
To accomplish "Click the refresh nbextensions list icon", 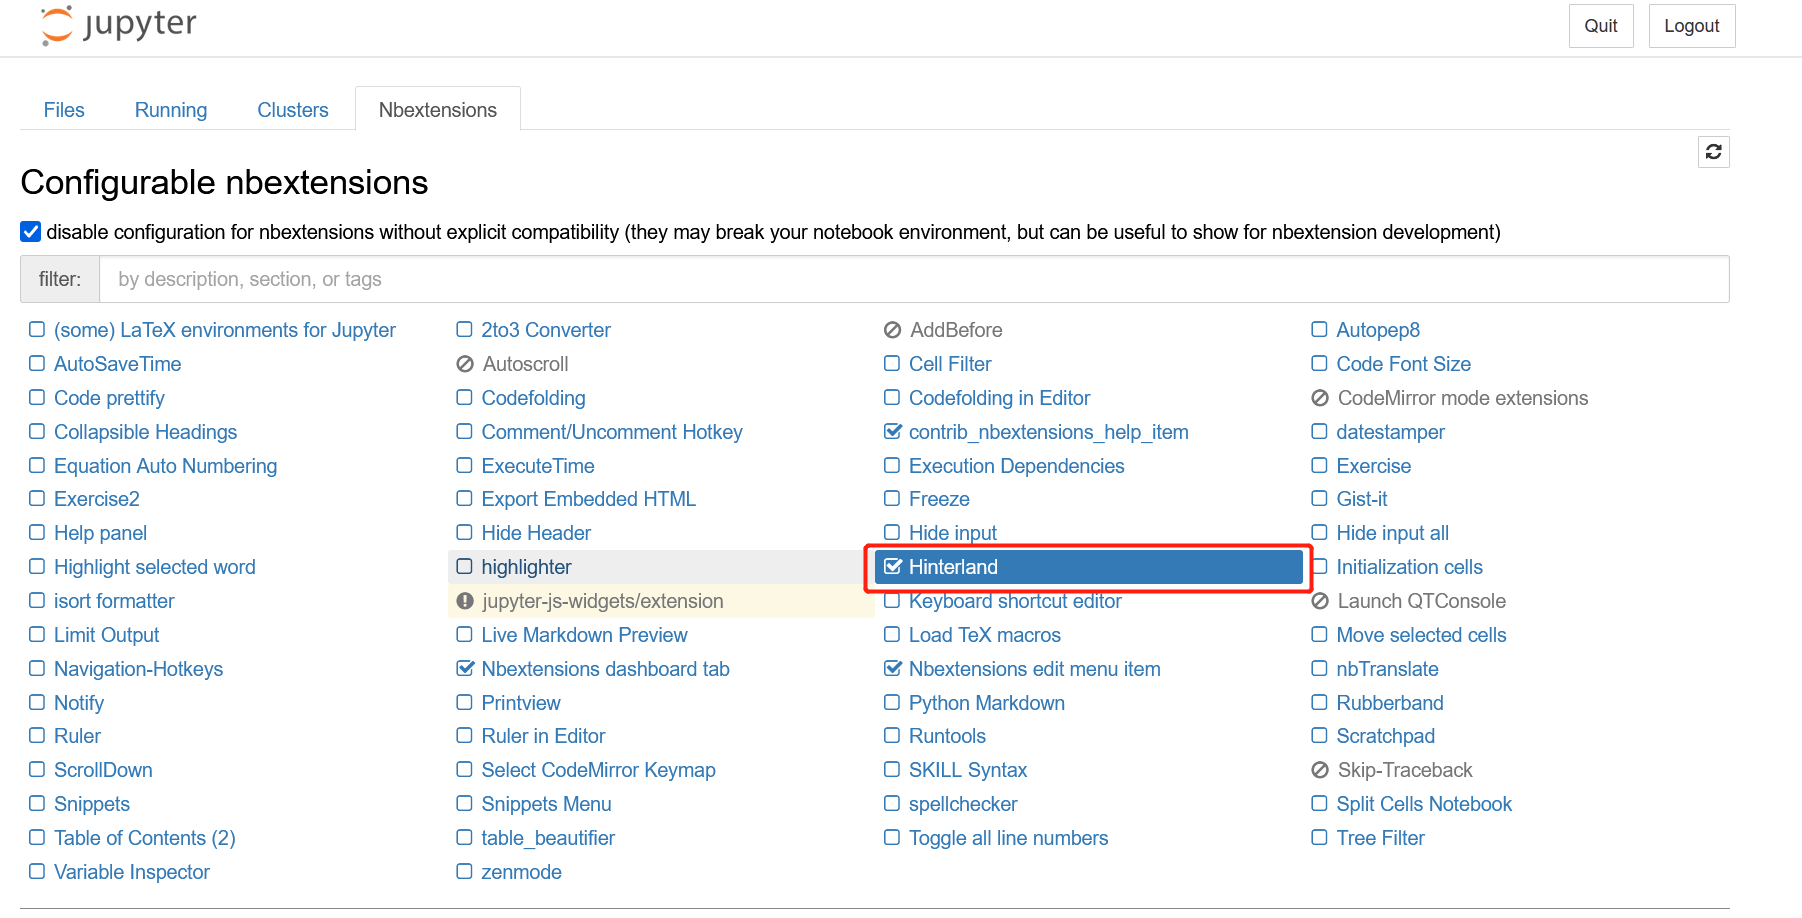I will coord(1713,152).
